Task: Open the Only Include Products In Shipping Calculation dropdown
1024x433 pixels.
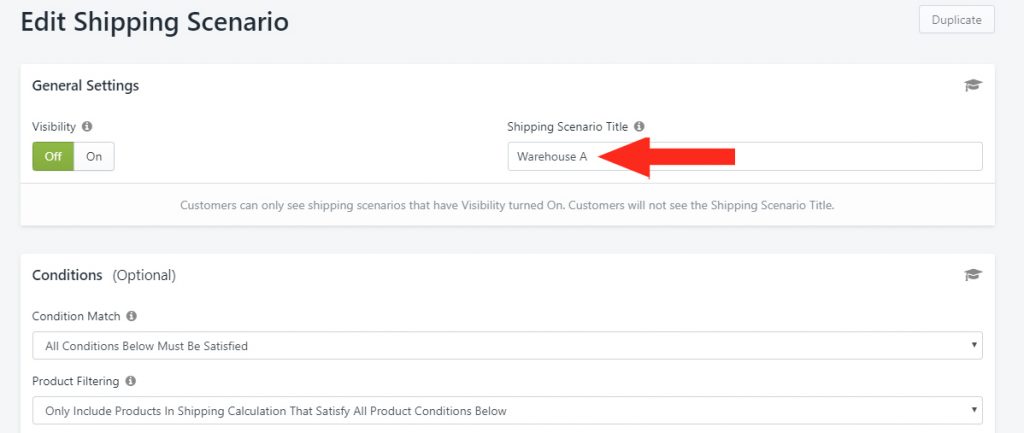Action: pos(507,411)
